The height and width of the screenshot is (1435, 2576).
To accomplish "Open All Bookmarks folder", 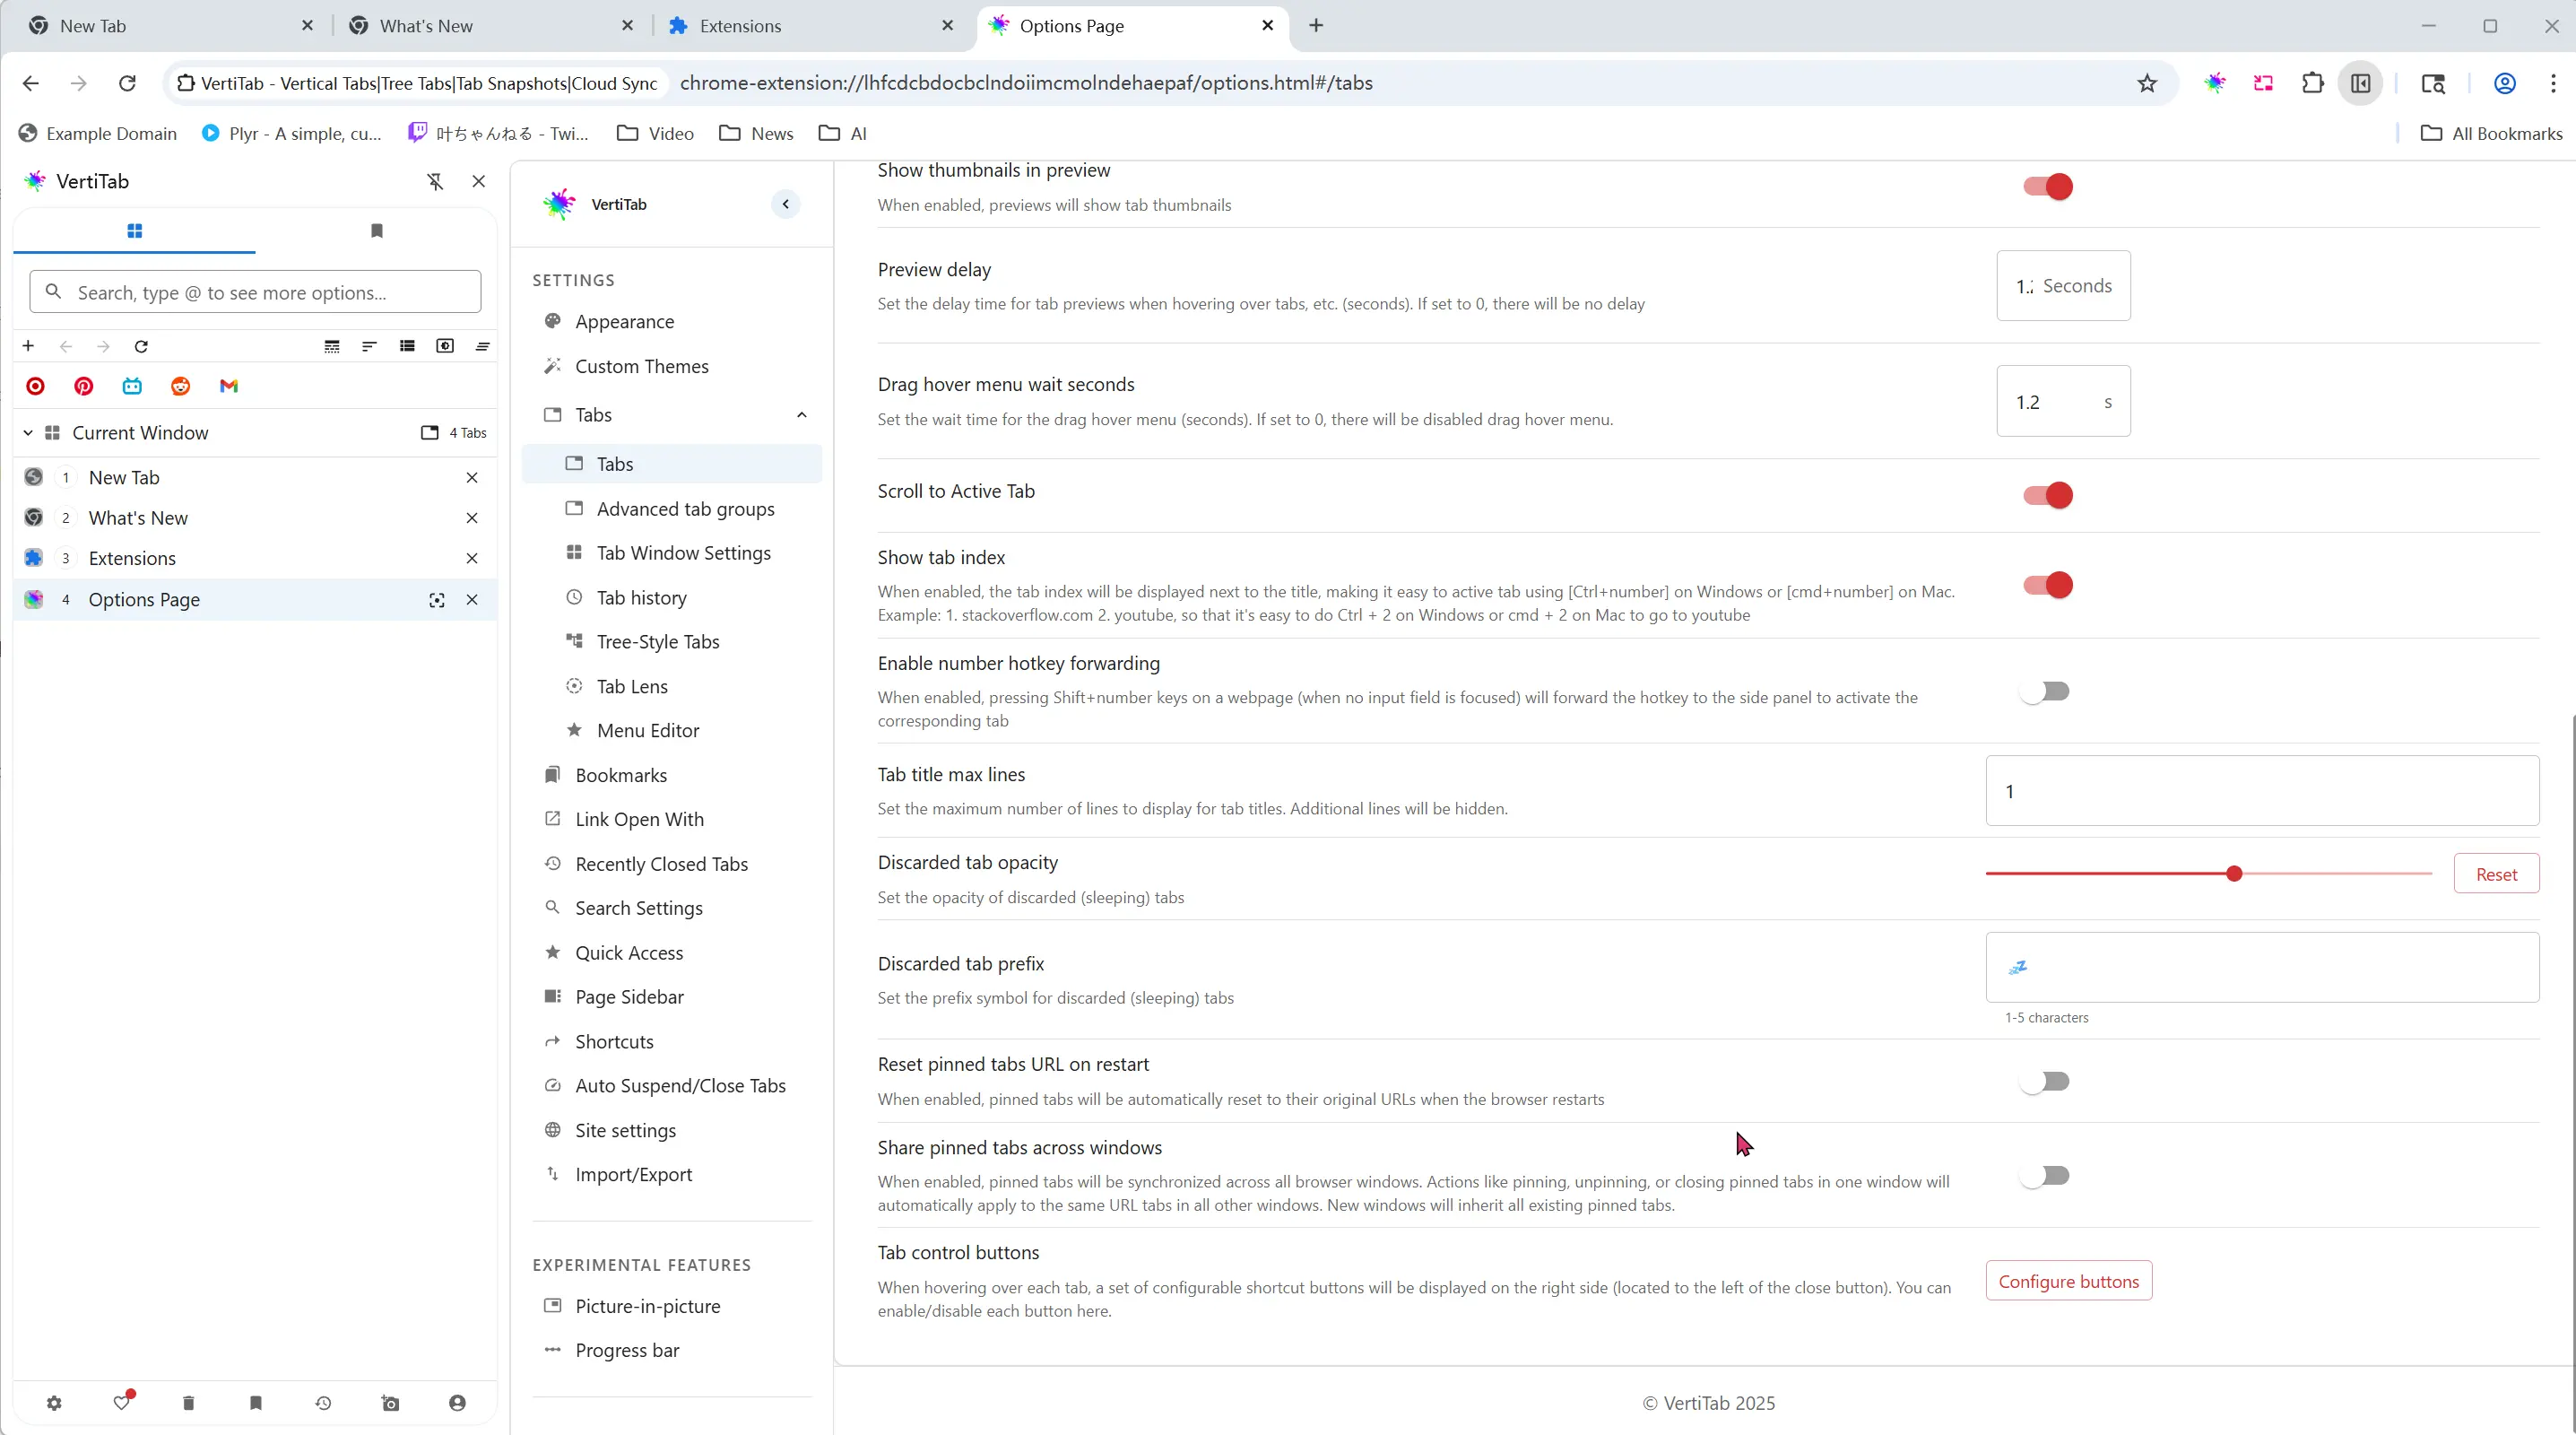I will (2491, 133).
